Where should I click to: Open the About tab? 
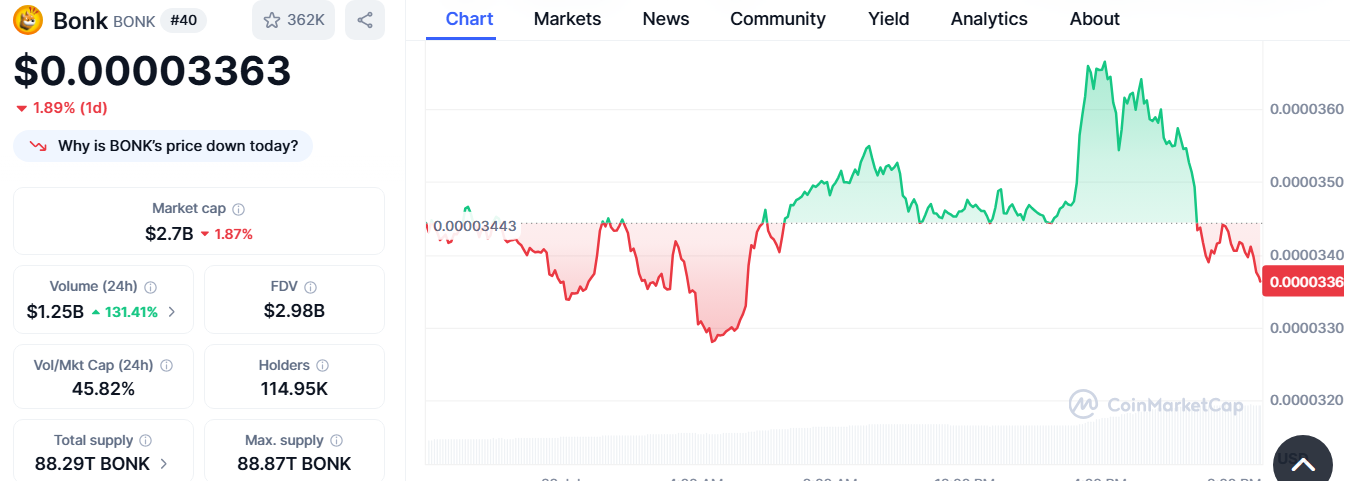click(1094, 19)
